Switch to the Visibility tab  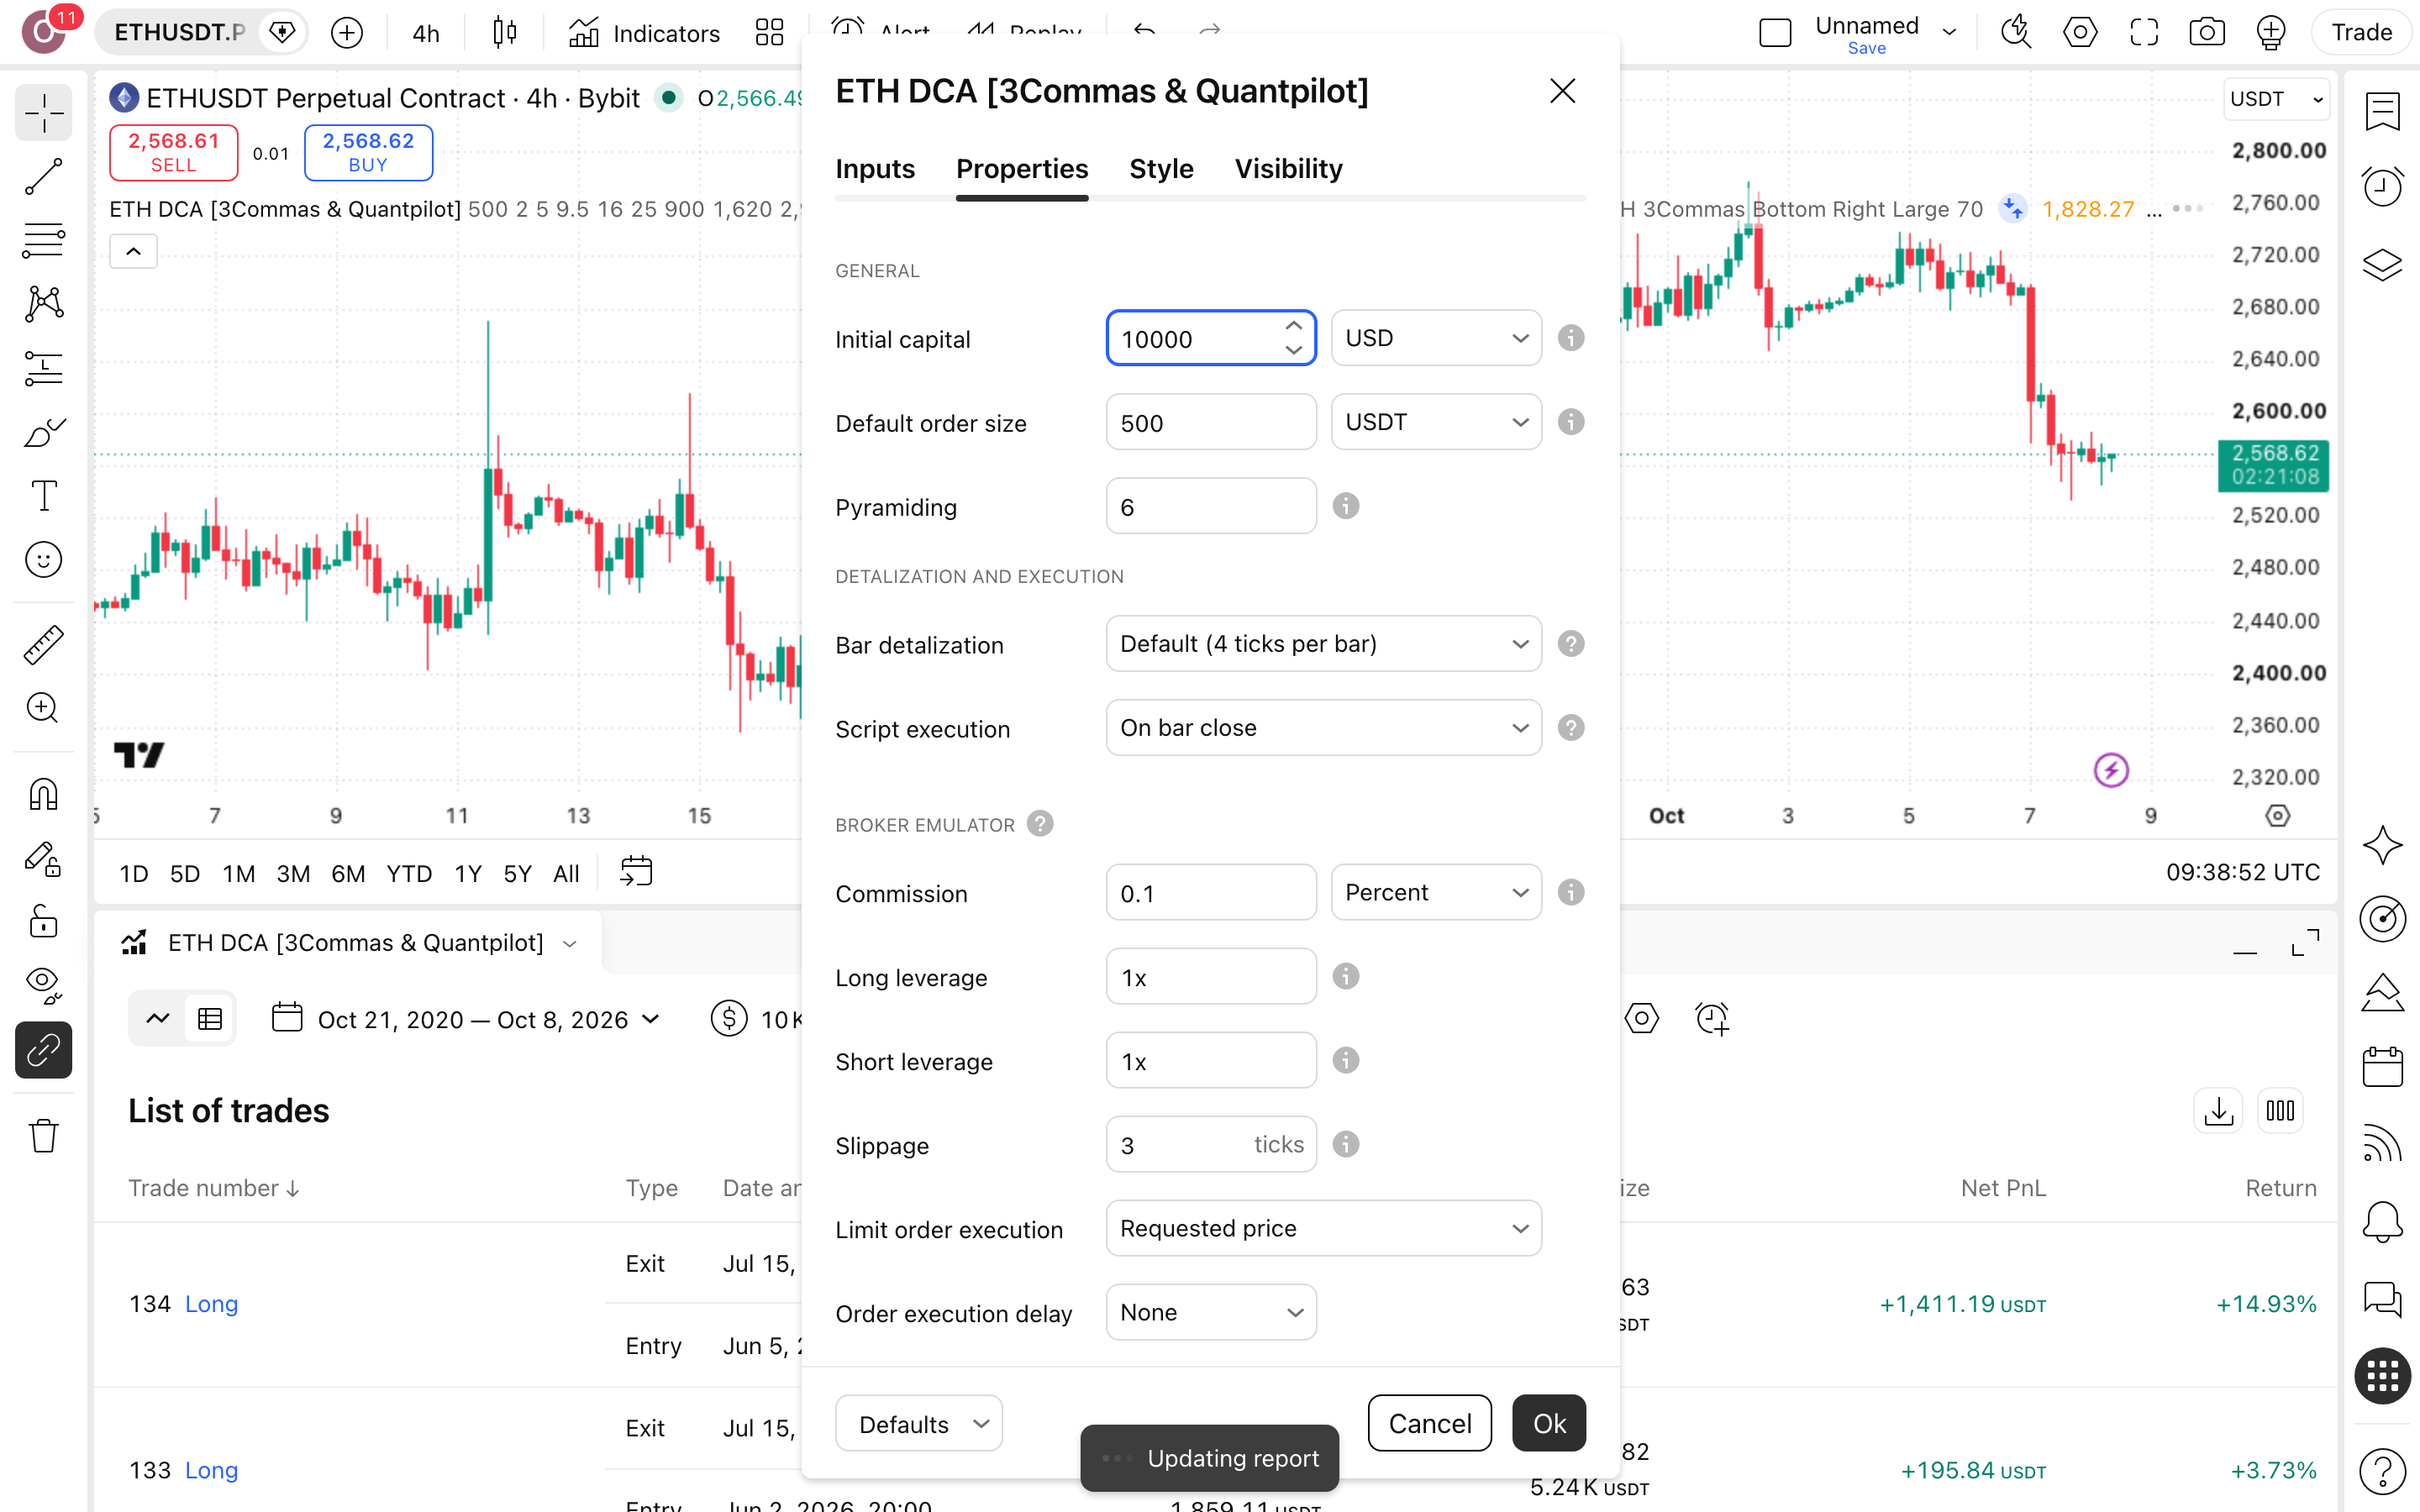click(x=1288, y=169)
